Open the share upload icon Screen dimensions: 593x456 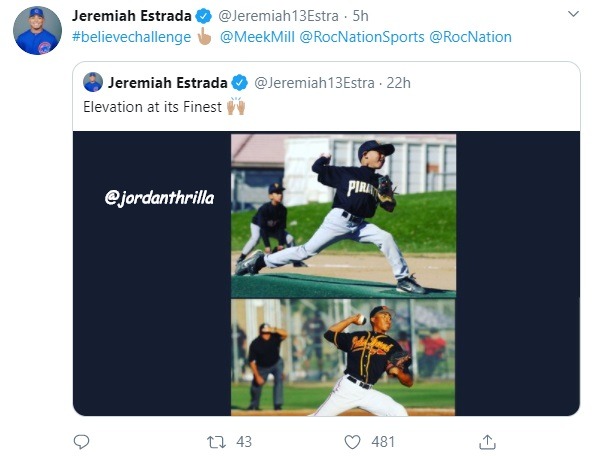(487, 442)
